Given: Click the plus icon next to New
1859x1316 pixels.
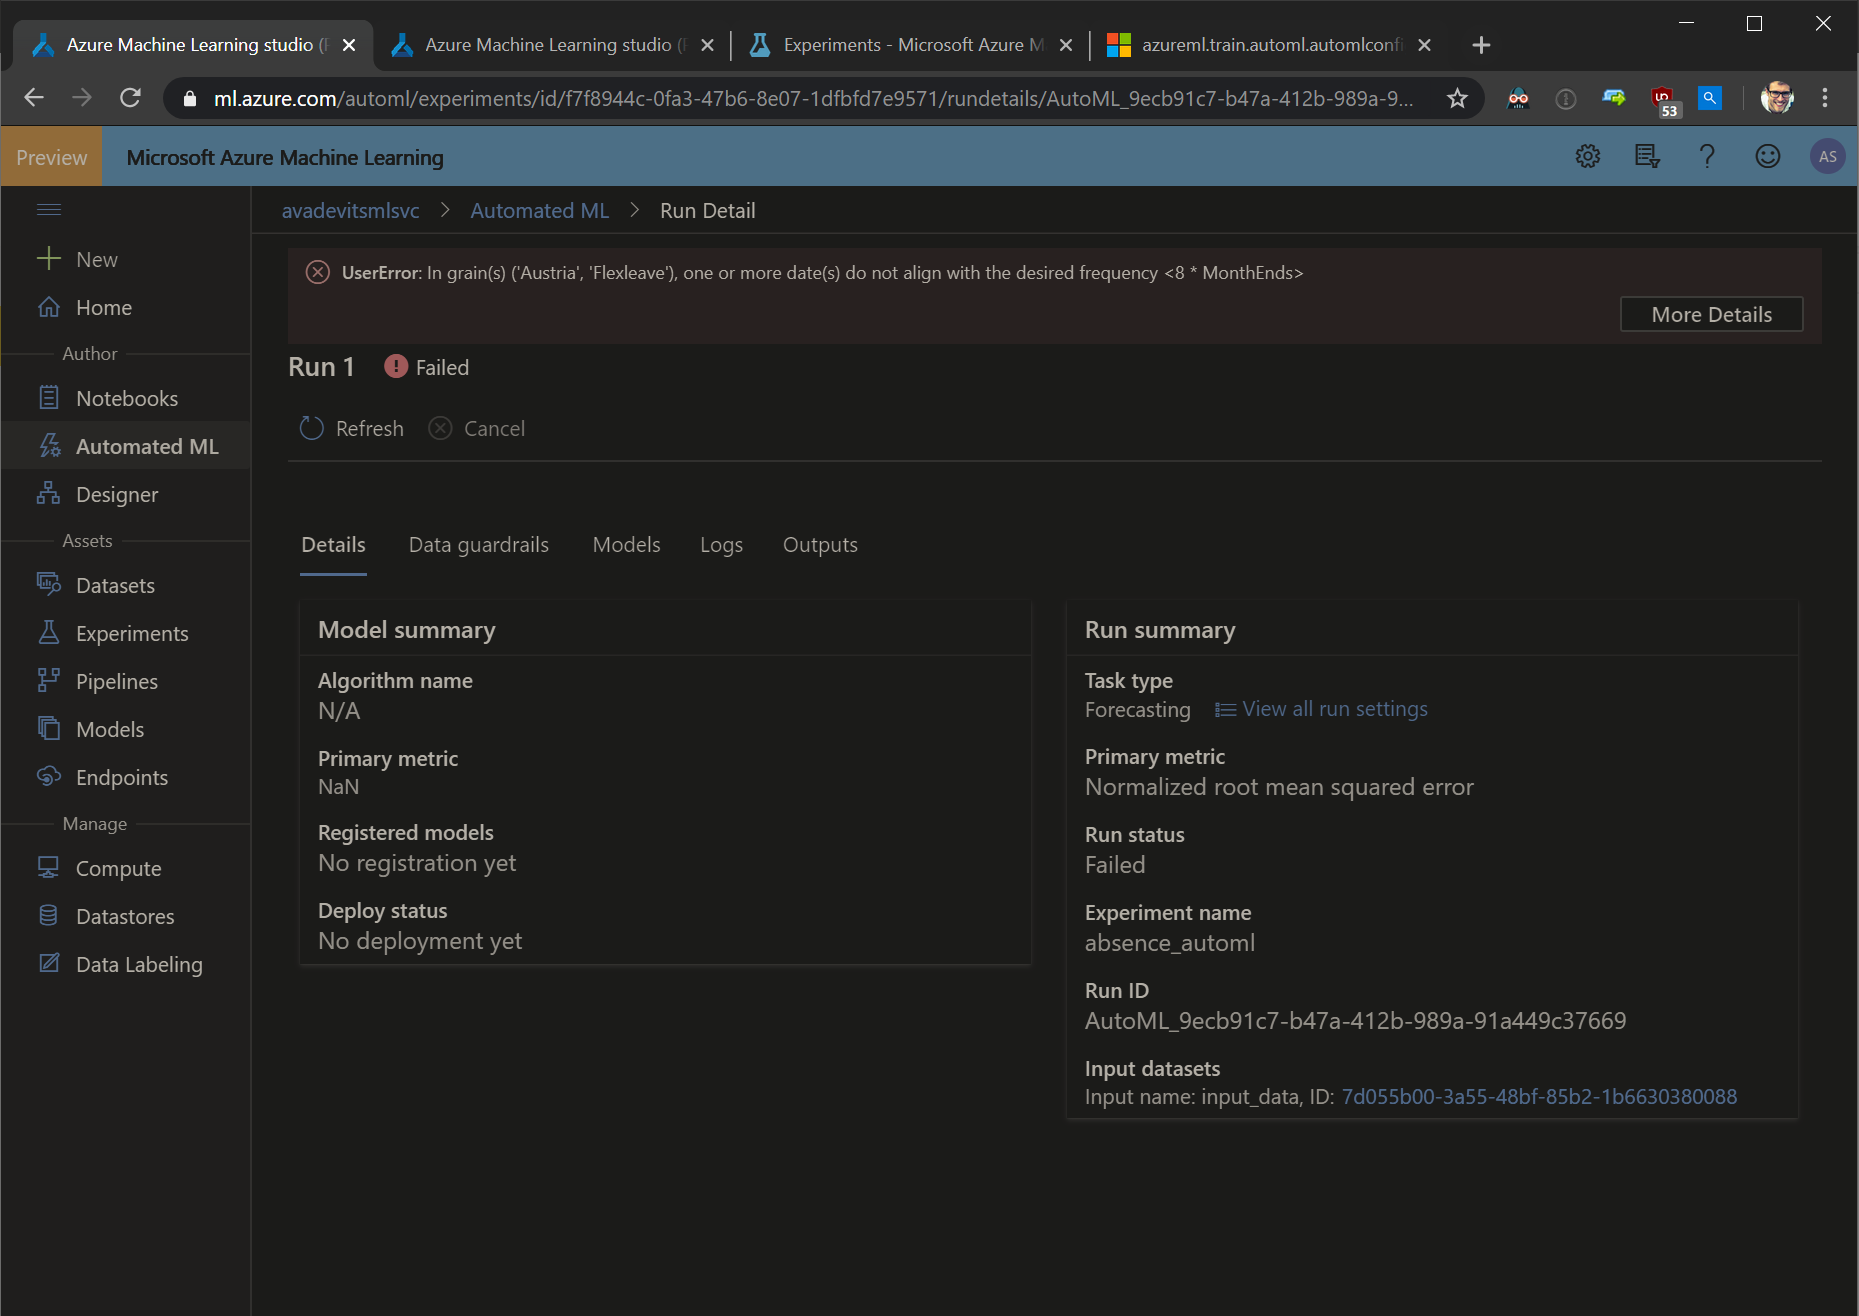Looking at the screenshot, I should coord(48,259).
